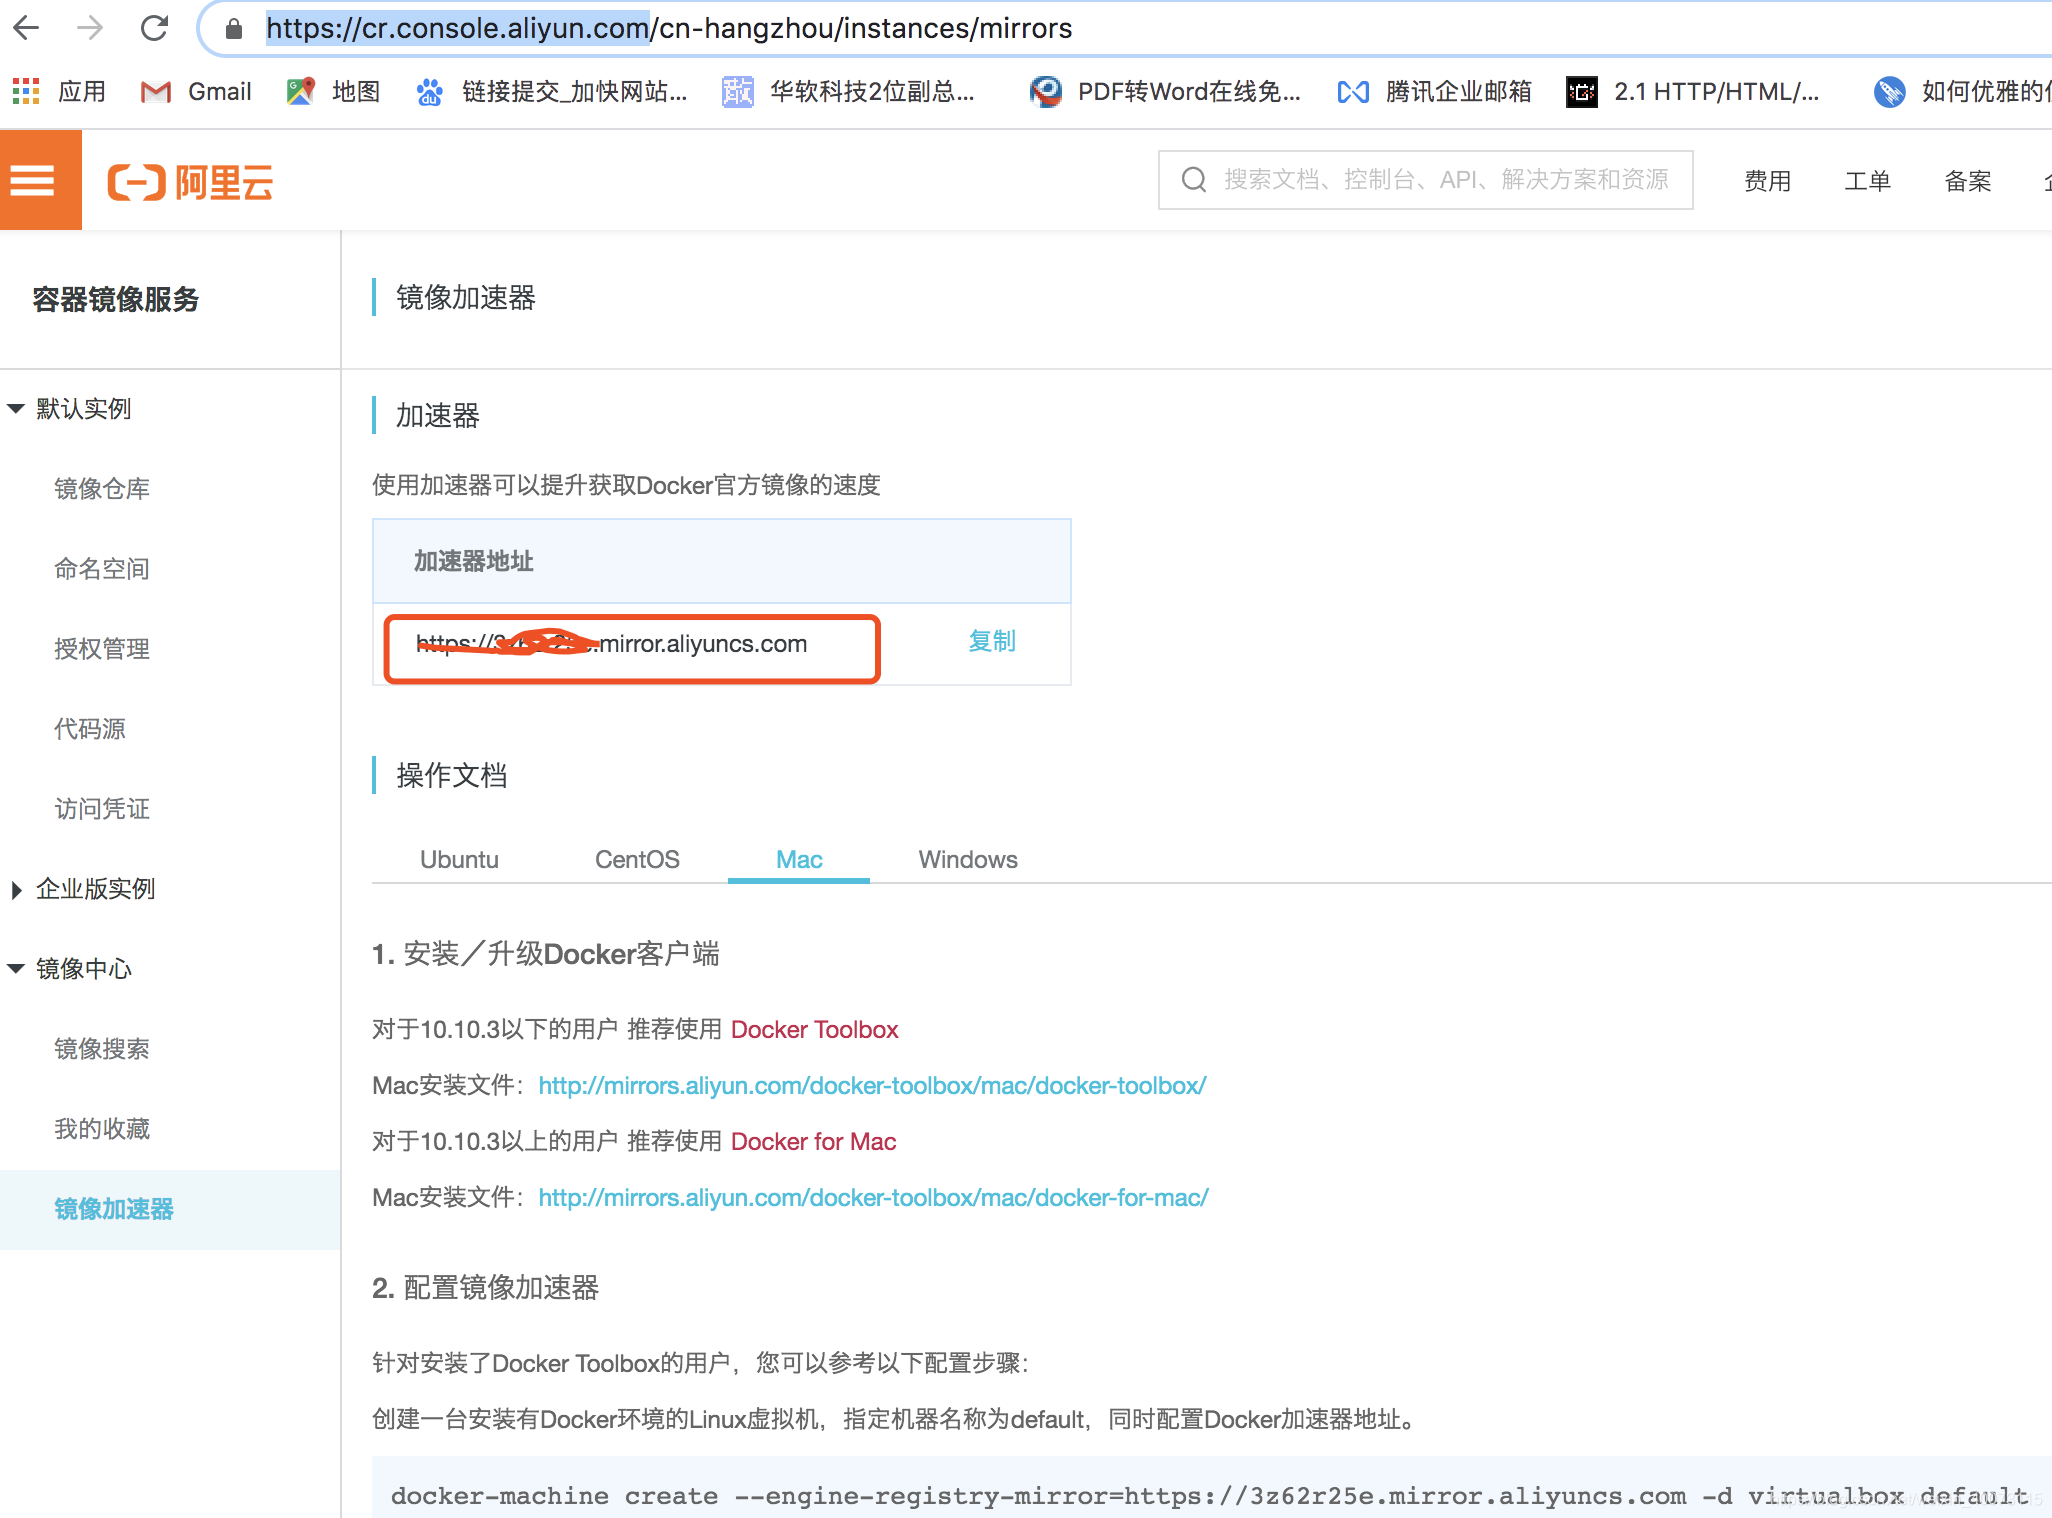Open the 腾讯企业邮箱 bookmark
Screen dimensions: 2052x1518
pyautogui.click(x=1434, y=92)
